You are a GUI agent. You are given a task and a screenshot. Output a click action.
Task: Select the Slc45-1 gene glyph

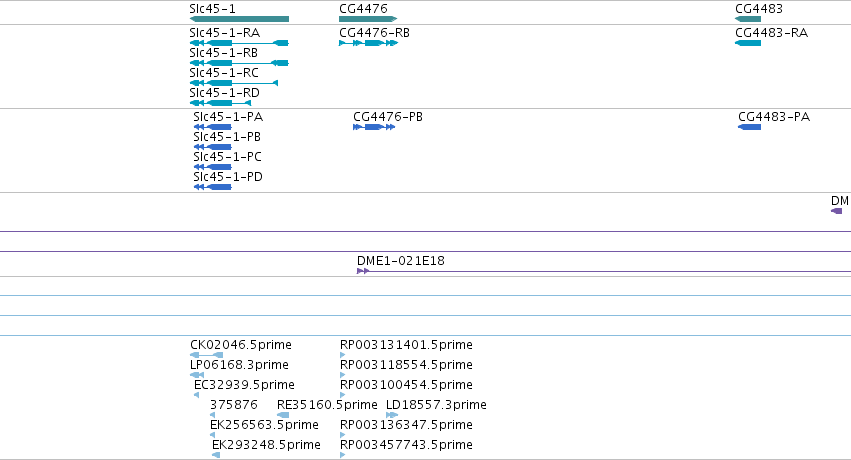coord(239,19)
